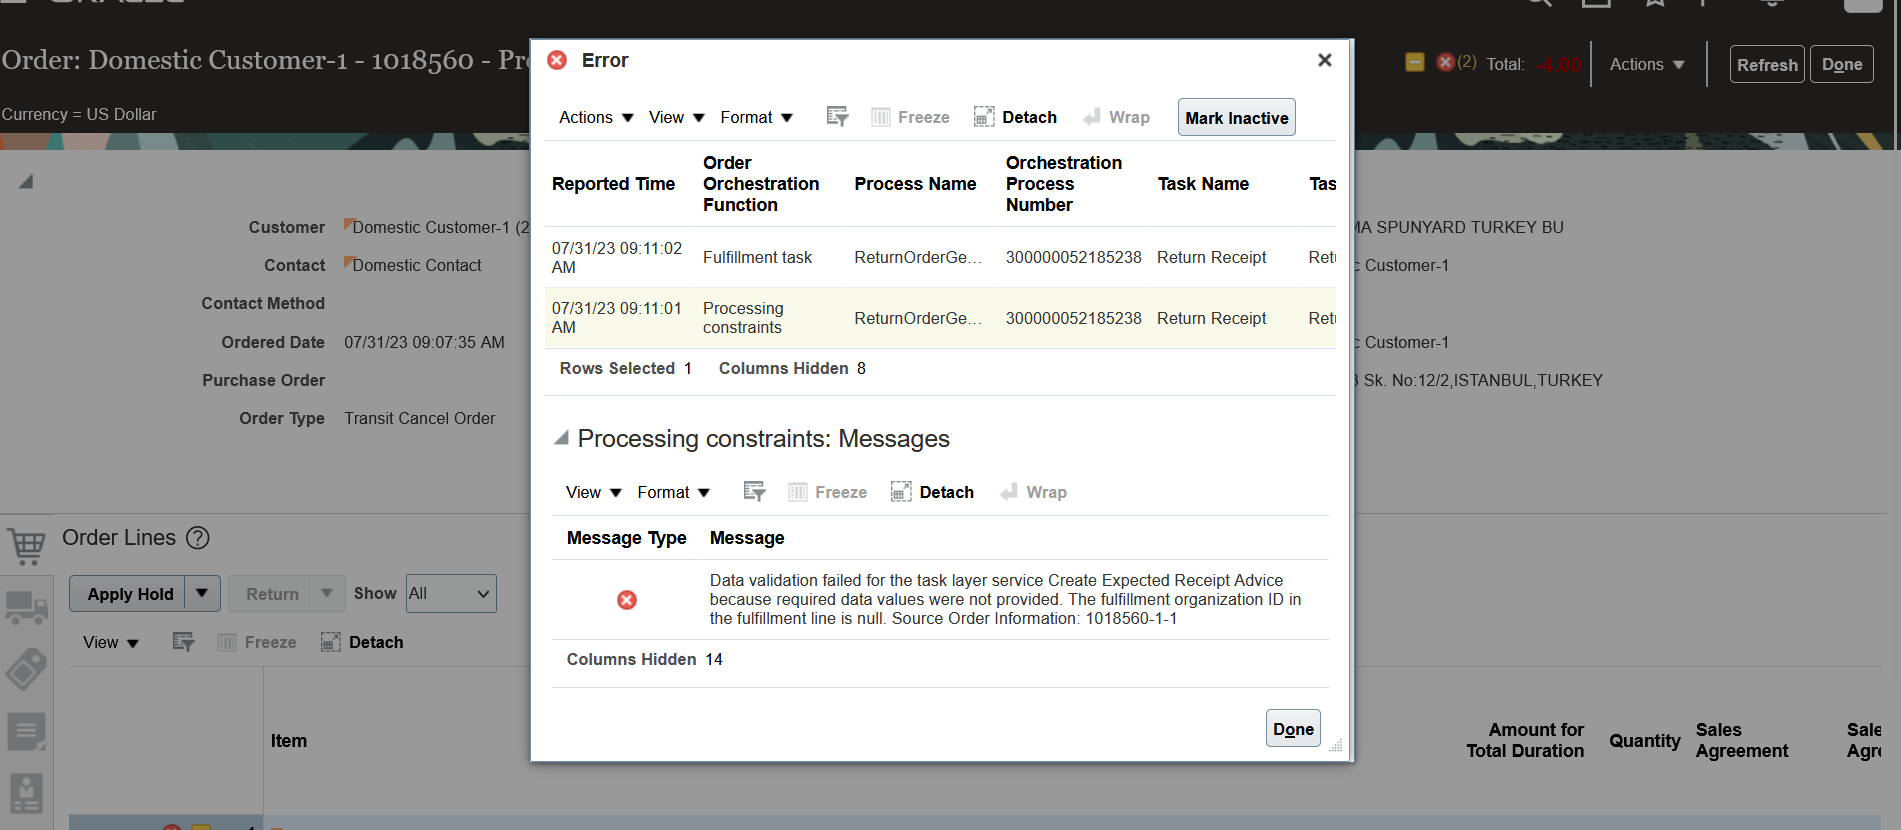Click Done button in Error dialog
This screenshot has height=830, width=1901.
(1293, 729)
